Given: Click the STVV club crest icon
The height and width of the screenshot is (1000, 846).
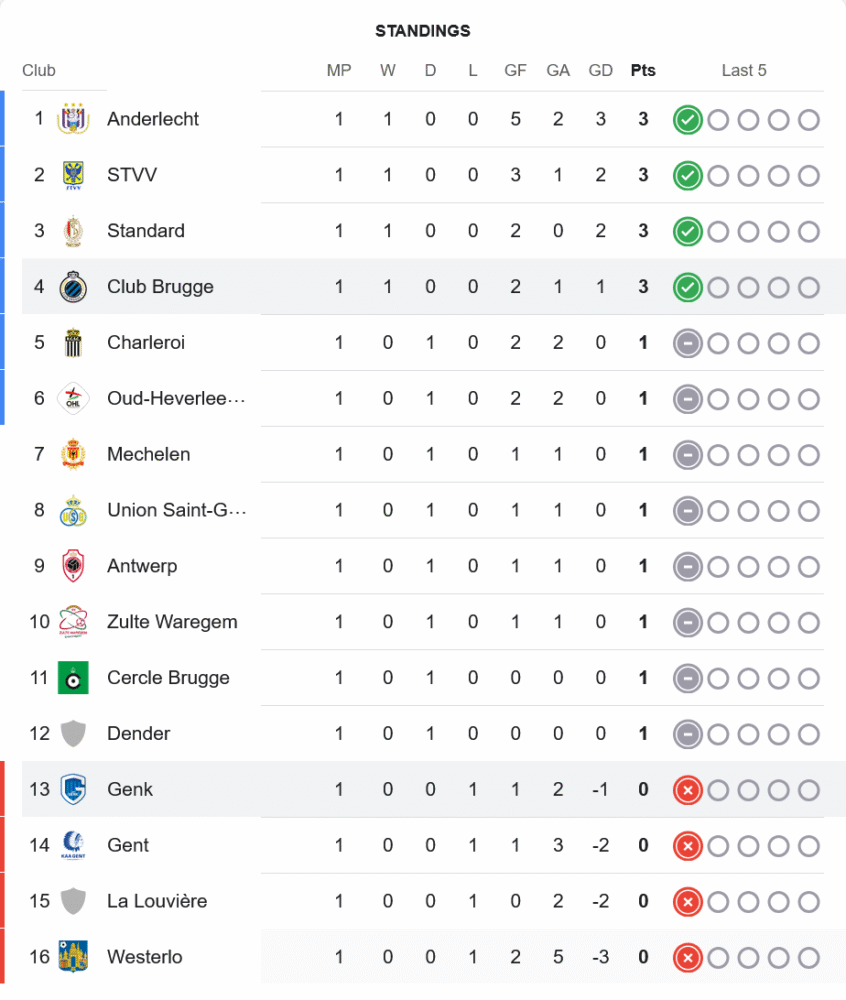Looking at the screenshot, I should [x=73, y=175].
